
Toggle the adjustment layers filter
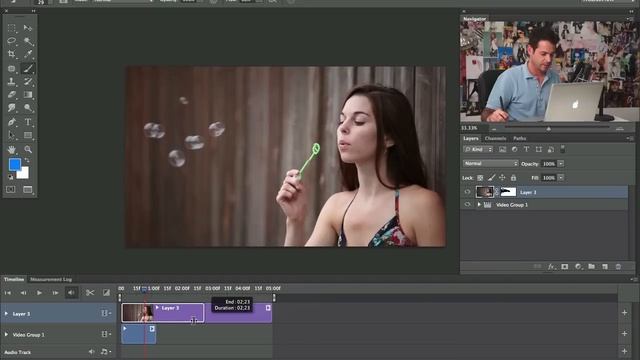pos(514,149)
